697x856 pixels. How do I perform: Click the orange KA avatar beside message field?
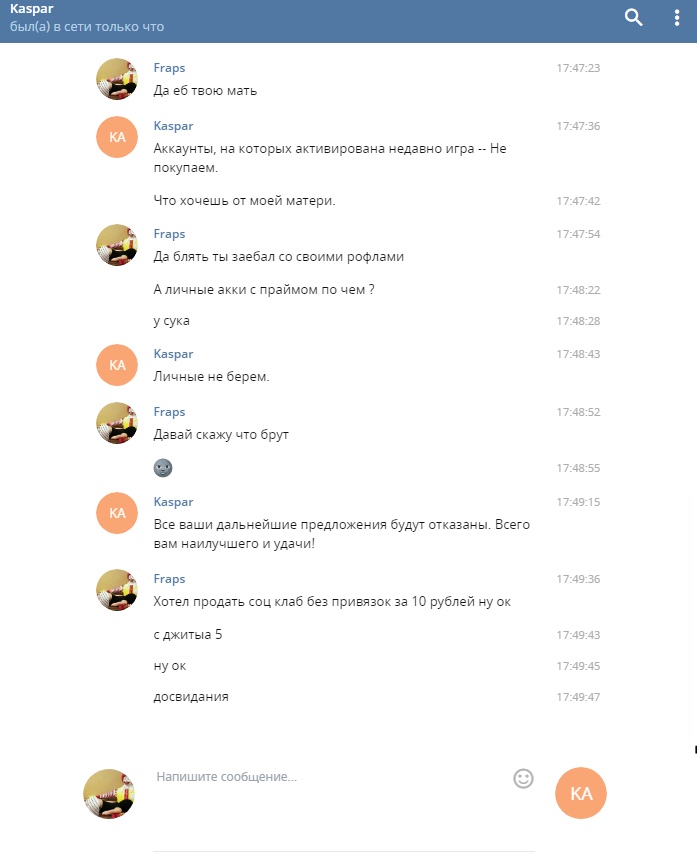[x=581, y=793]
